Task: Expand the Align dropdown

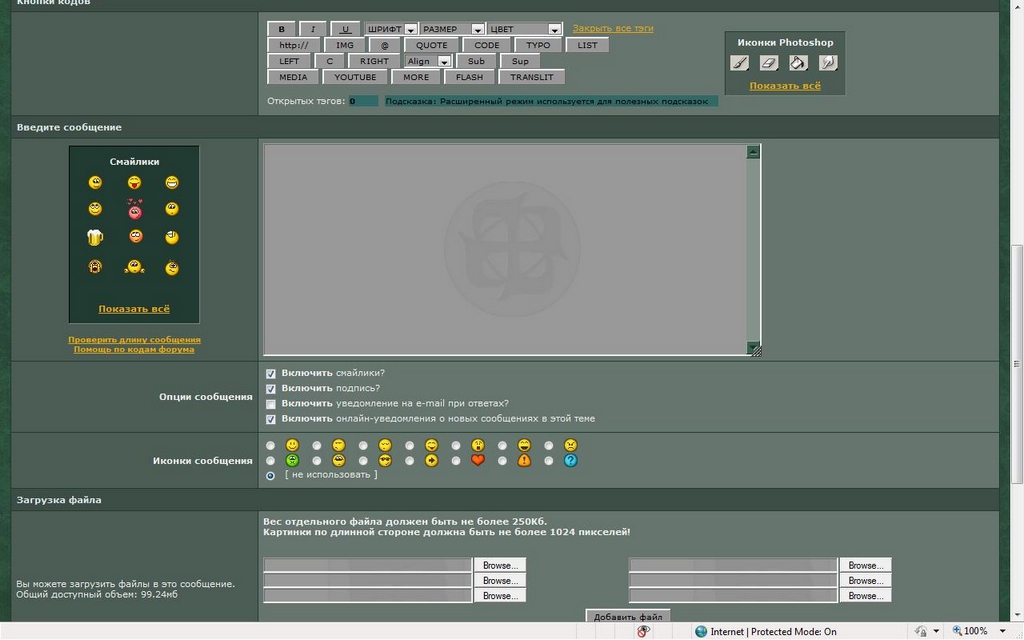Action: pyautogui.click(x=428, y=62)
